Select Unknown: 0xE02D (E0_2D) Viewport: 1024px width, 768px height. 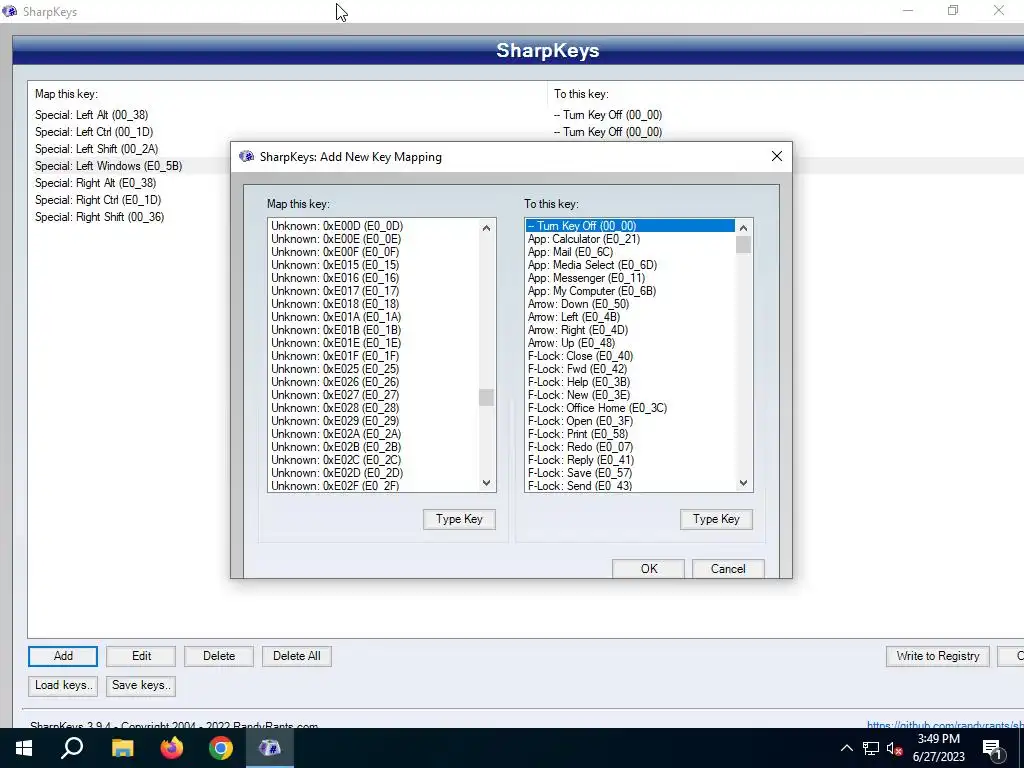point(374,473)
